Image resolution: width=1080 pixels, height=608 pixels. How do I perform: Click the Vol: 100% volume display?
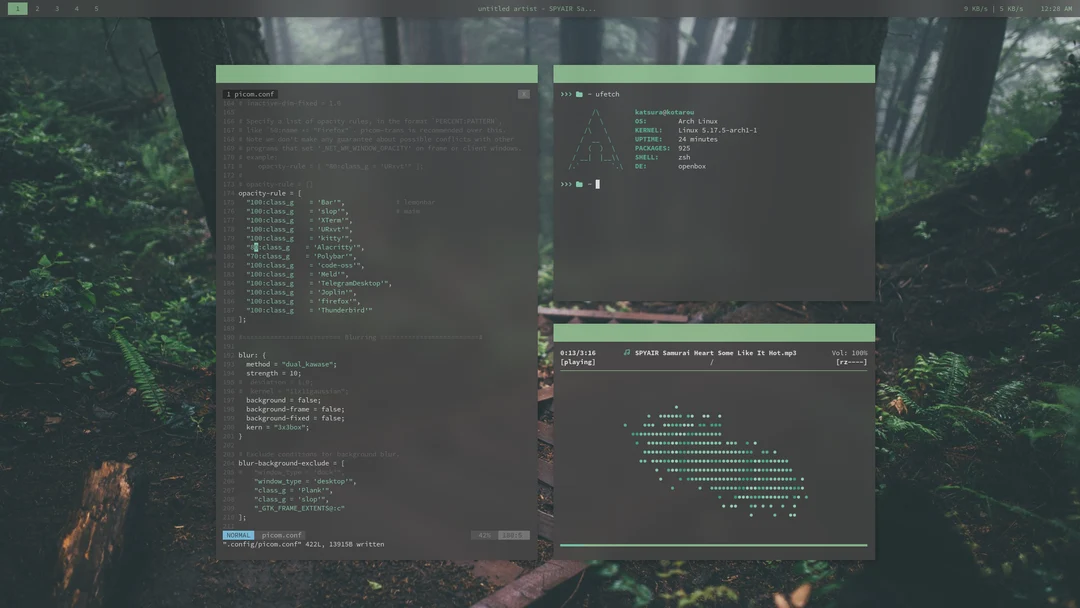tap(850, 352)
